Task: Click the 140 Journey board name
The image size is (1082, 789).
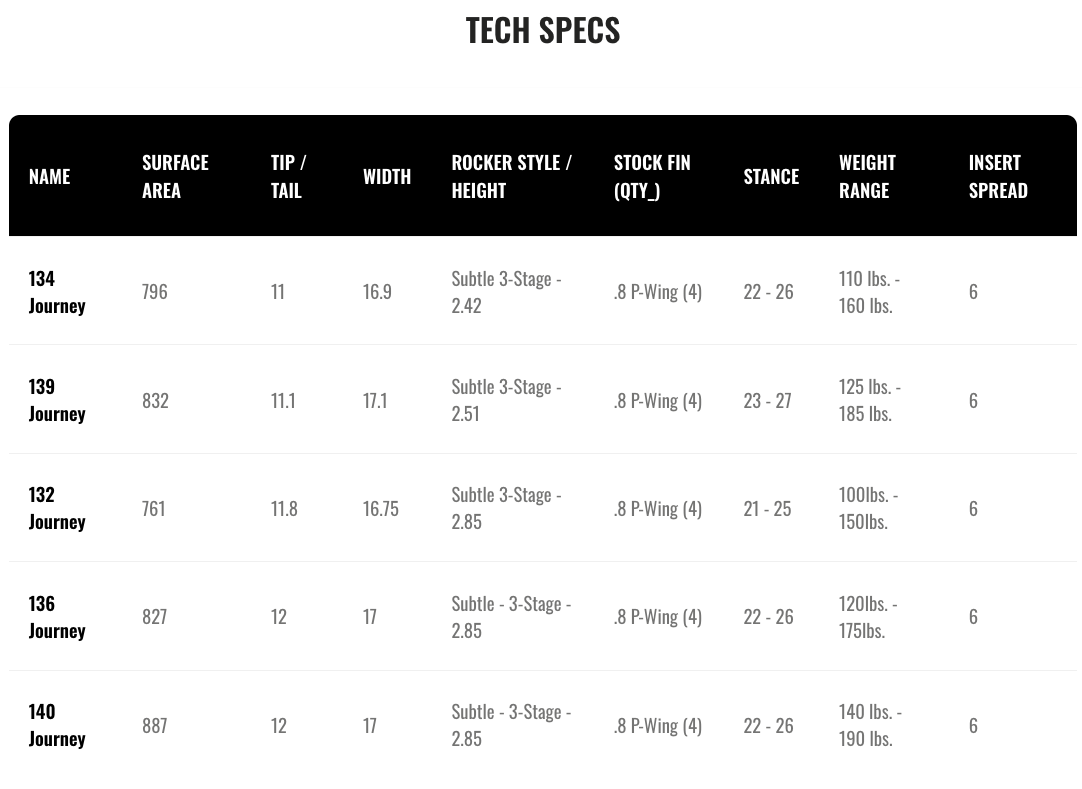Action: (57, 724)
